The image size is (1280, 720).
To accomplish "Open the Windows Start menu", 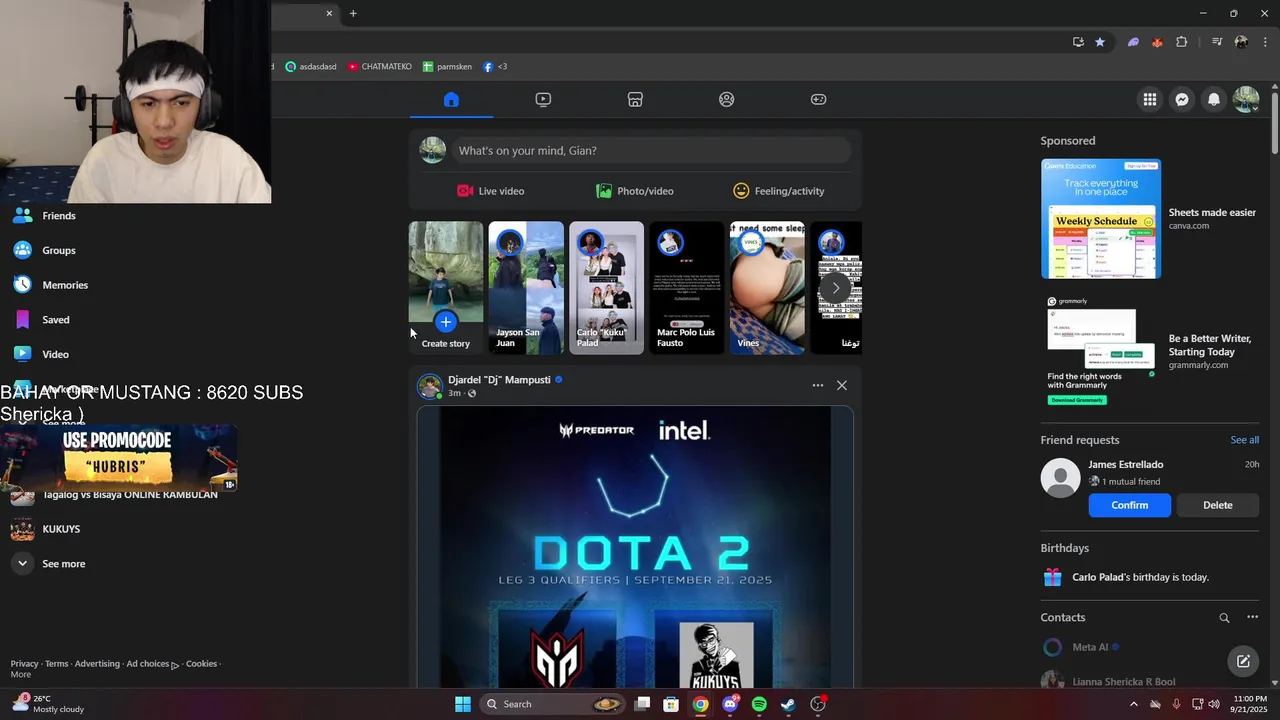I will pyautogui.click(x=463, y=704).
